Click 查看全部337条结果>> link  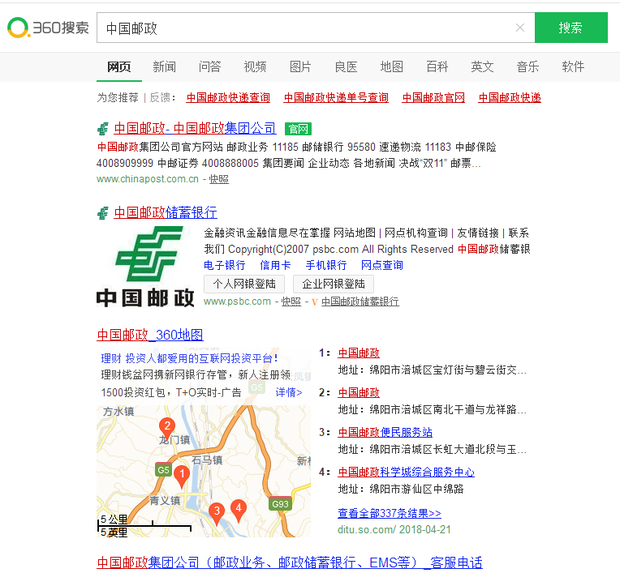coord(389,513)
